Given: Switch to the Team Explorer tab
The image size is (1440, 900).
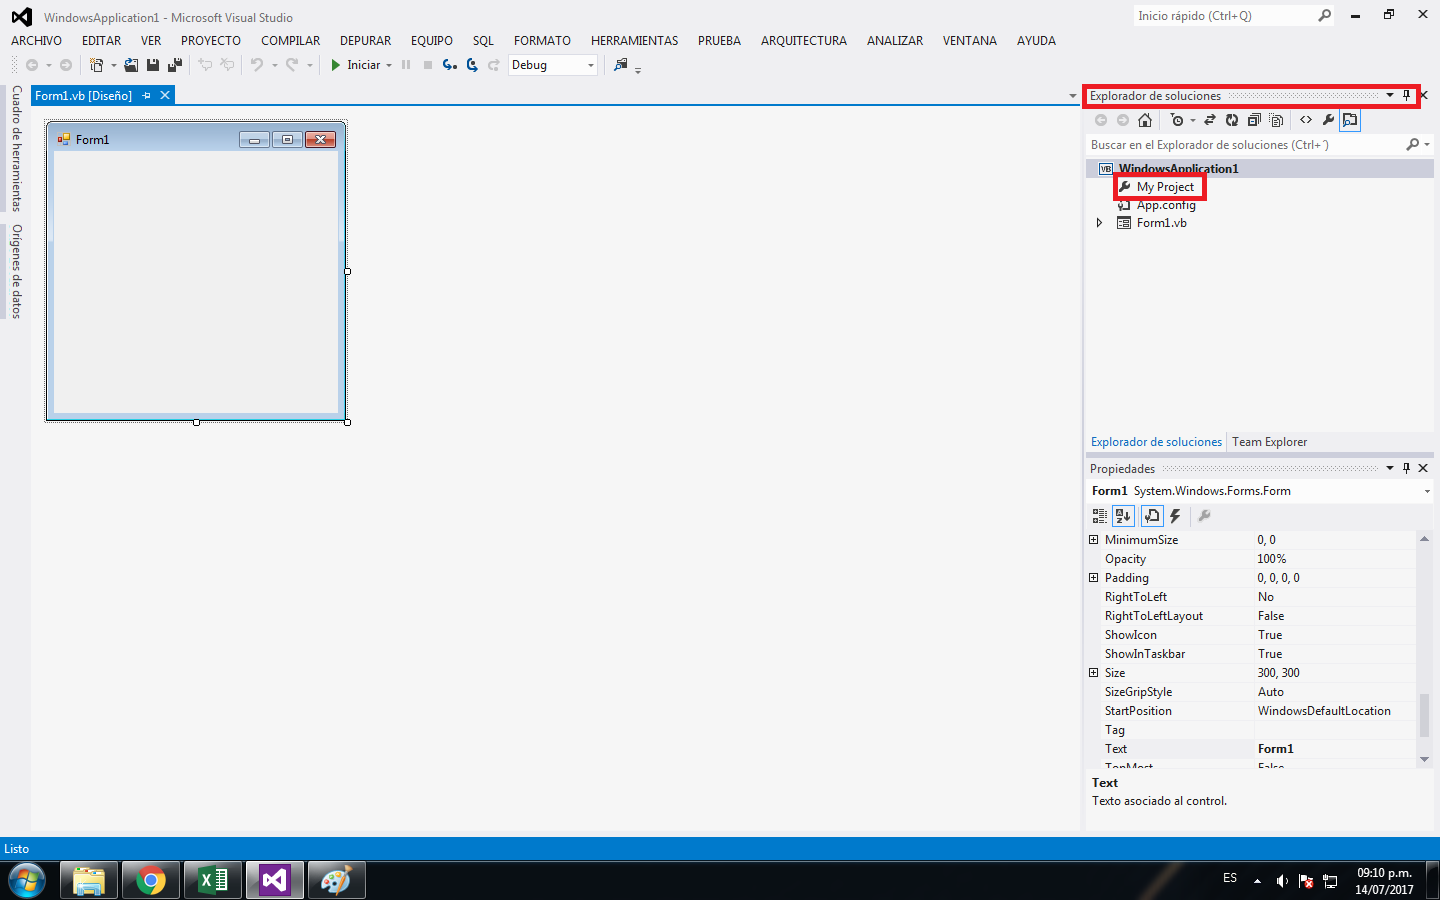Looking at the screenshot, I should pos(1269,441).
